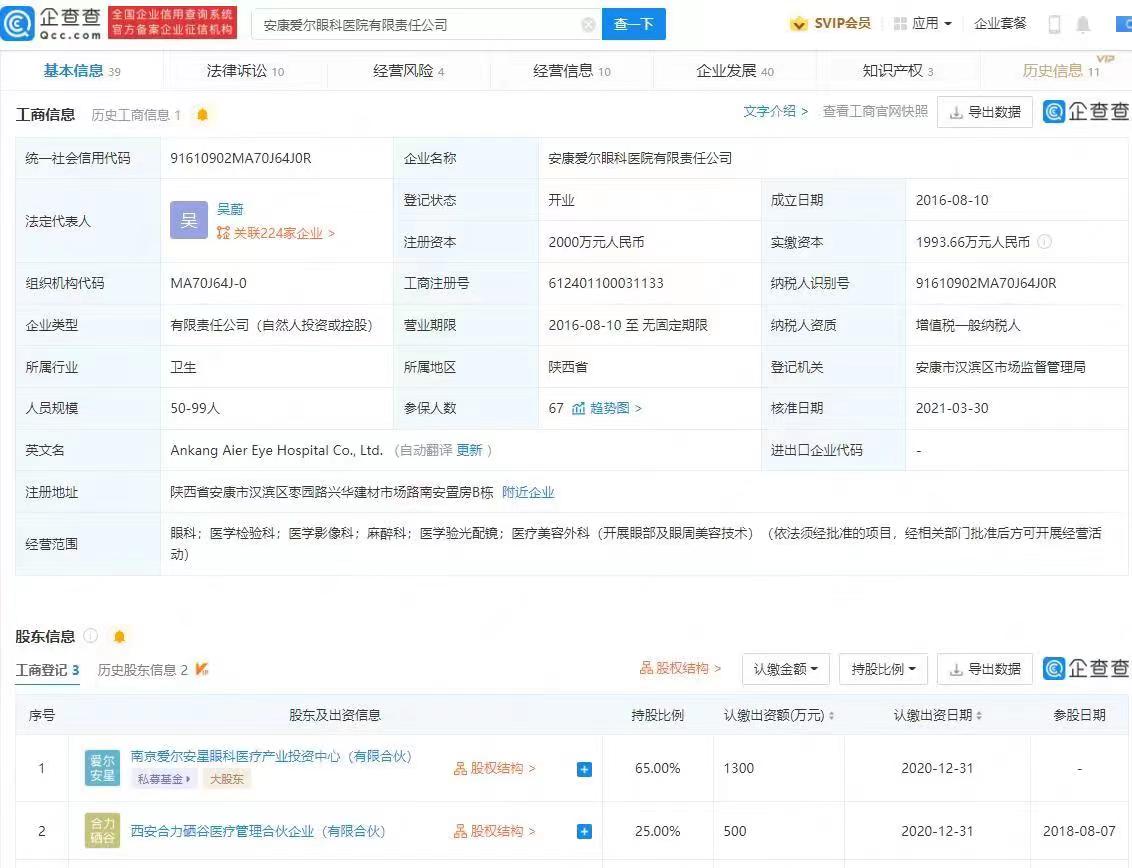
Task: Open the 私募基金 tag dropdown
Action: 164,779
